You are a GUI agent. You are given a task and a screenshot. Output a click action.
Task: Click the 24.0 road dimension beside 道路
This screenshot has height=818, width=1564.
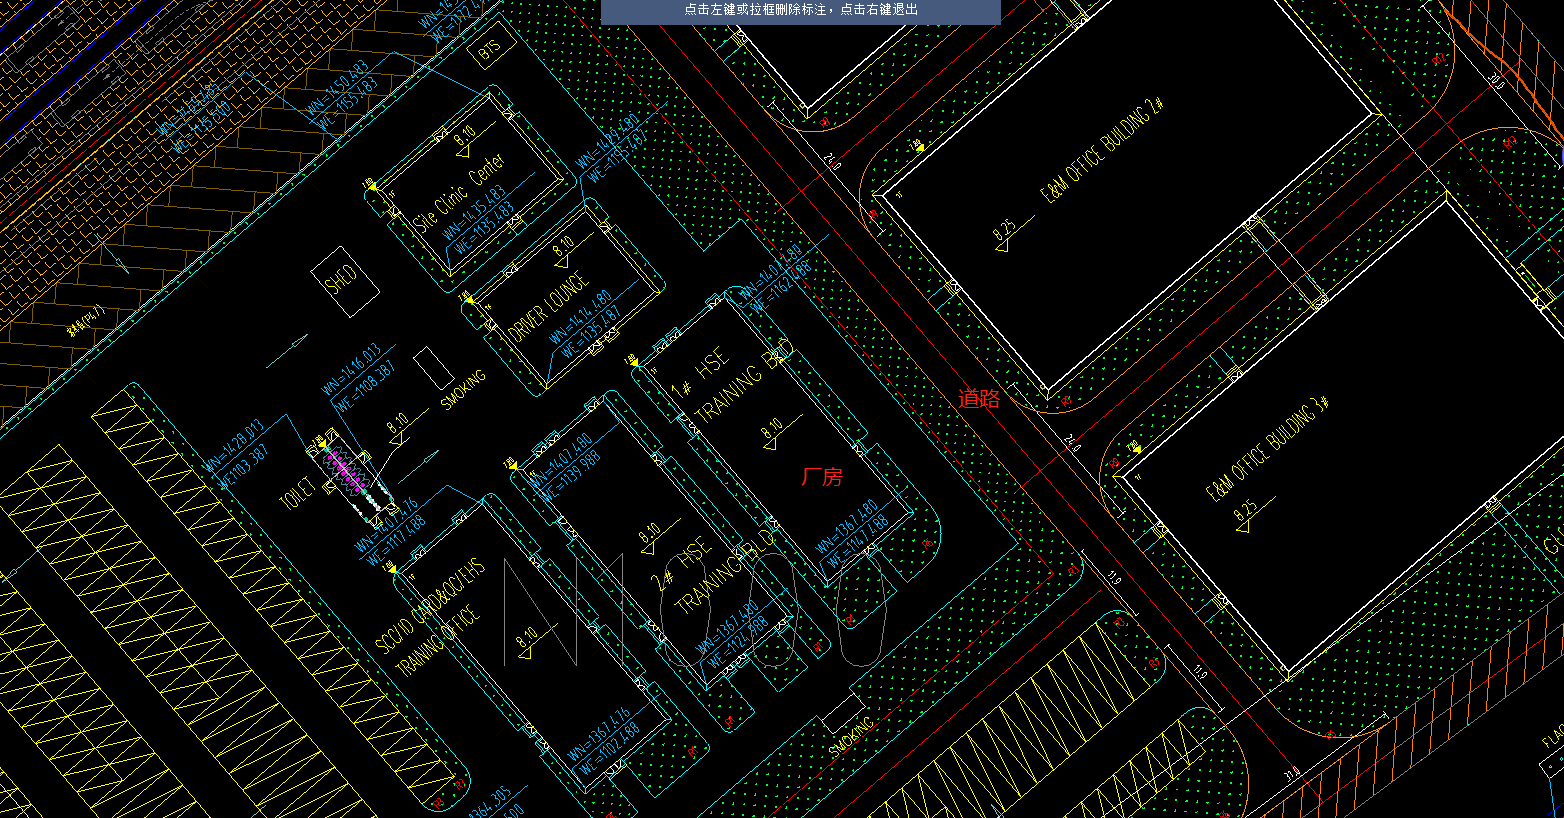click(x=1074, y=441)
